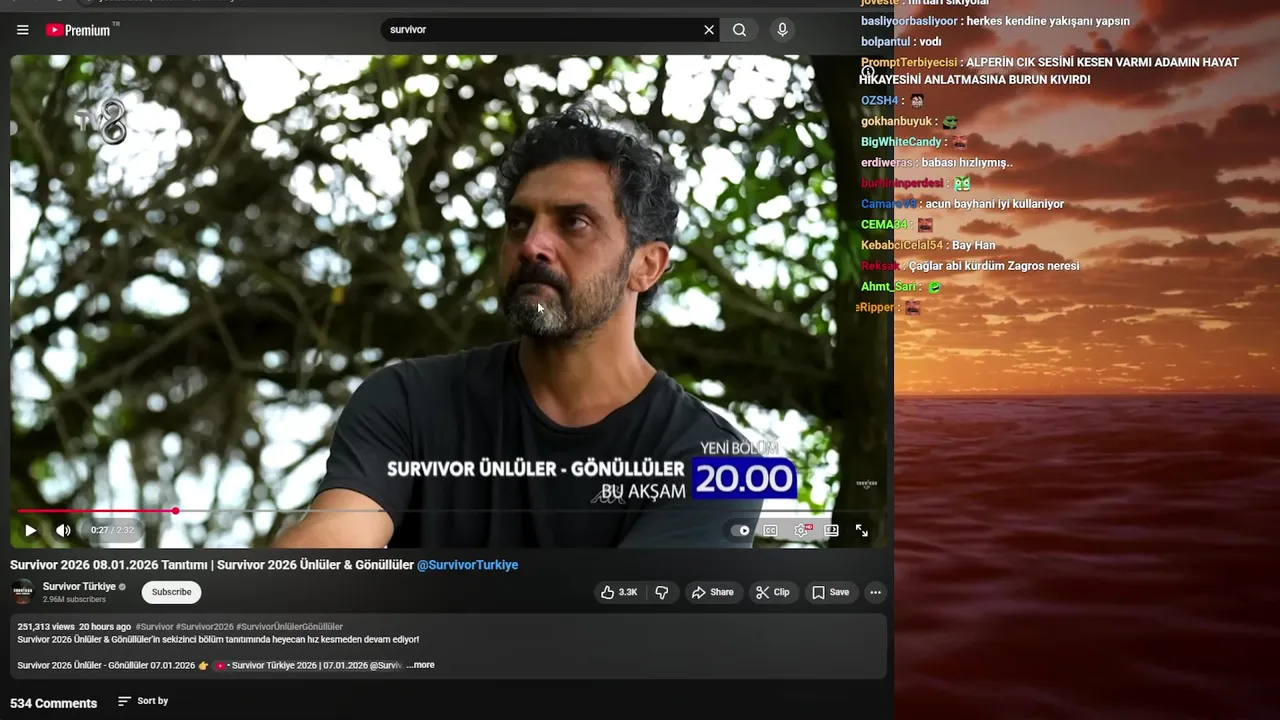Click chat username KebabciCelal54
This screenshot has width=1280, height=720.
(902, 245)
